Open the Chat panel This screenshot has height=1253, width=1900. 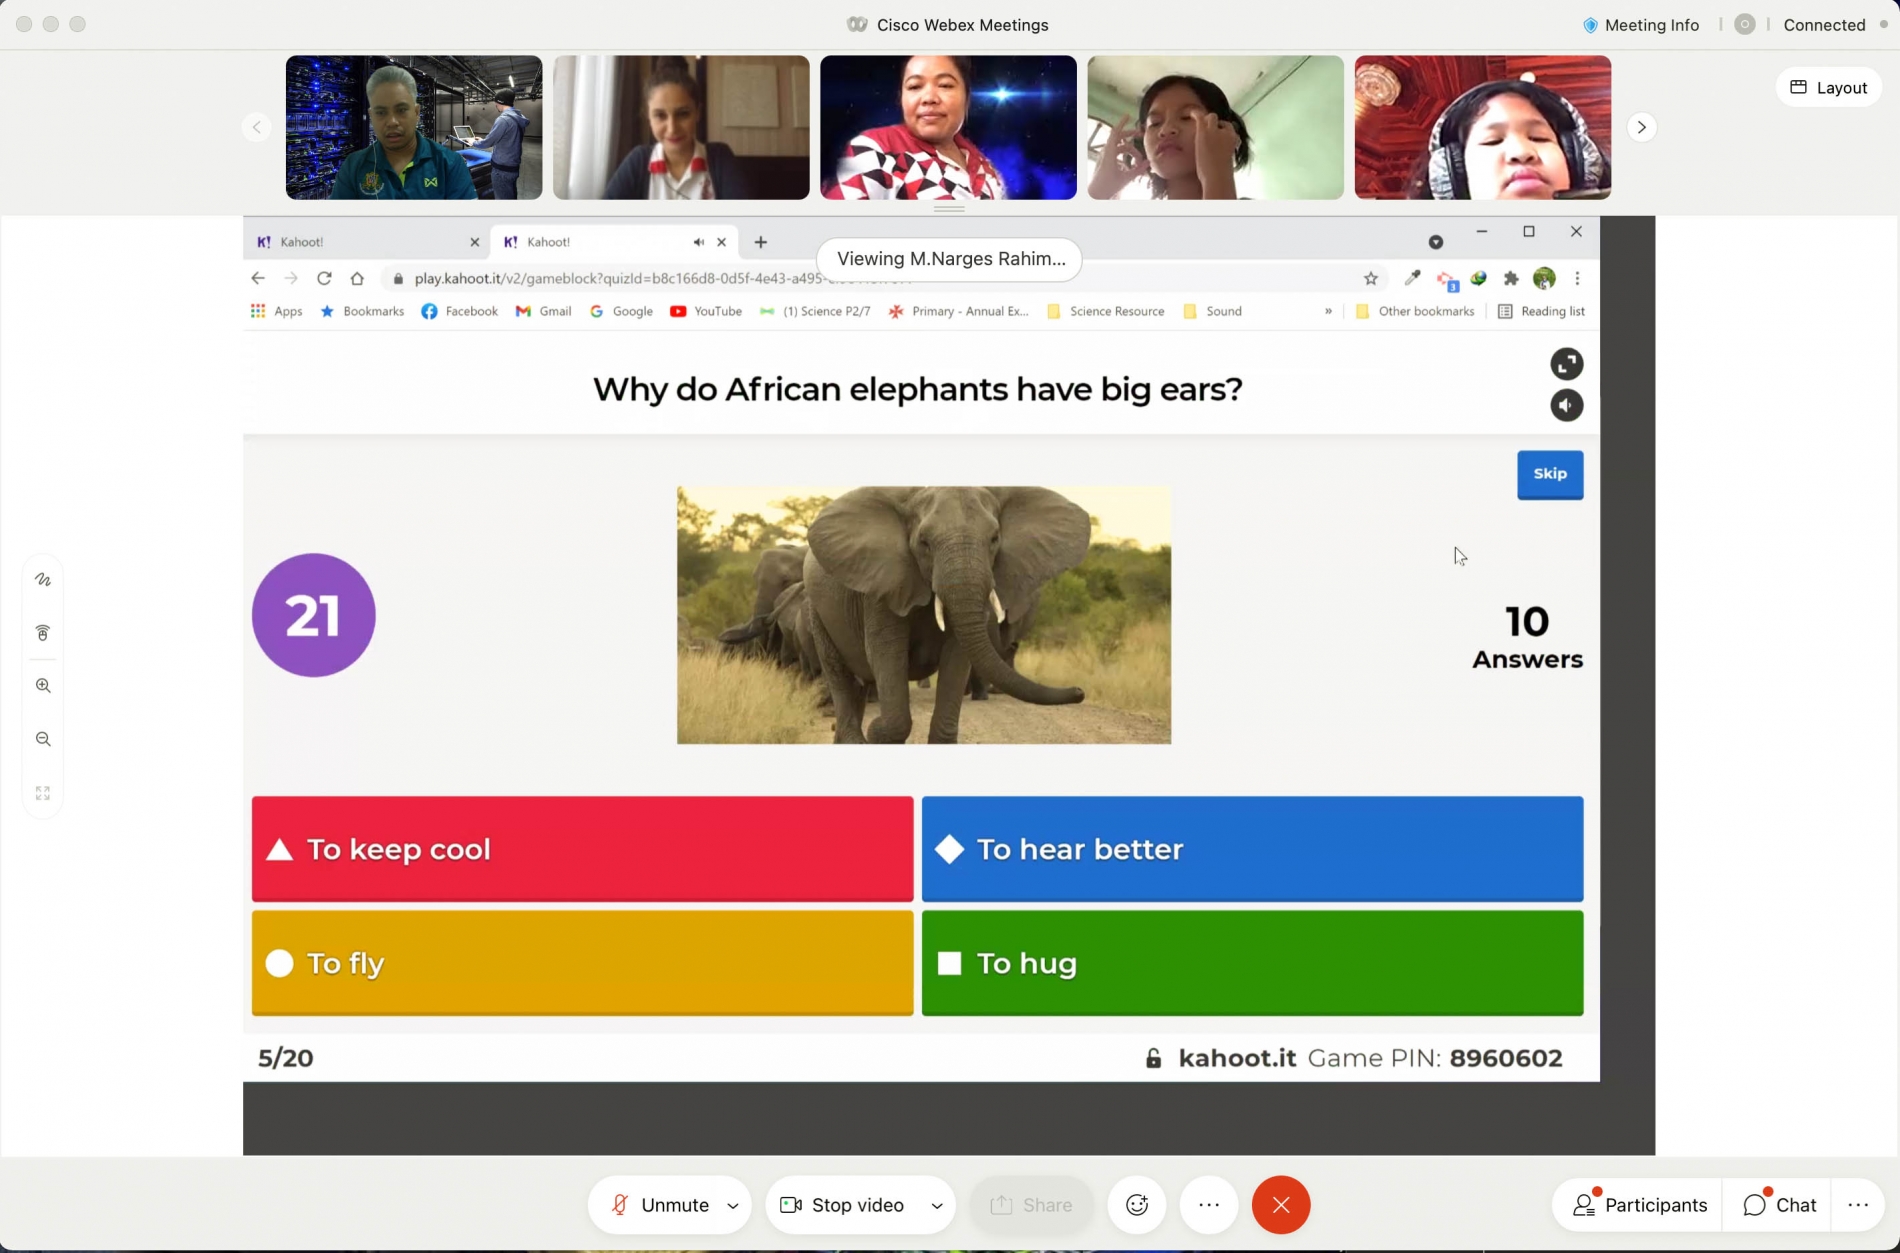coord(1780,1205)
